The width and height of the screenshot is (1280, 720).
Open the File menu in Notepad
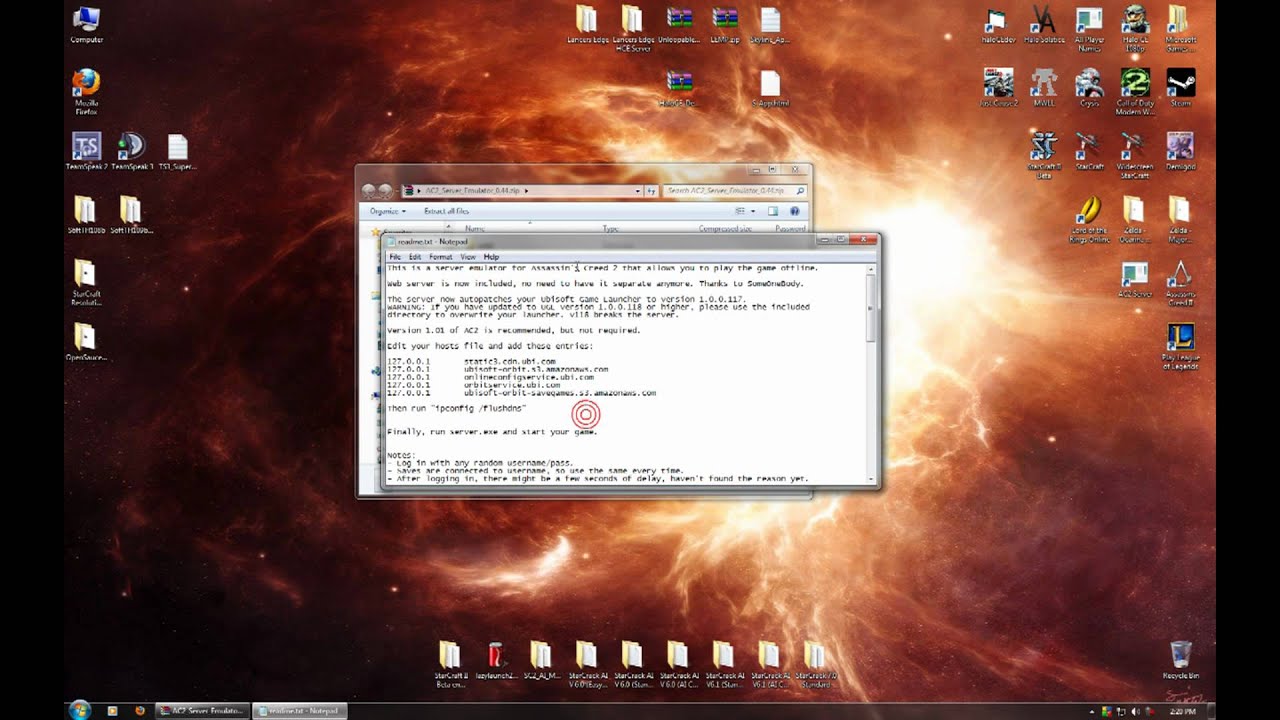click(395, 257)
